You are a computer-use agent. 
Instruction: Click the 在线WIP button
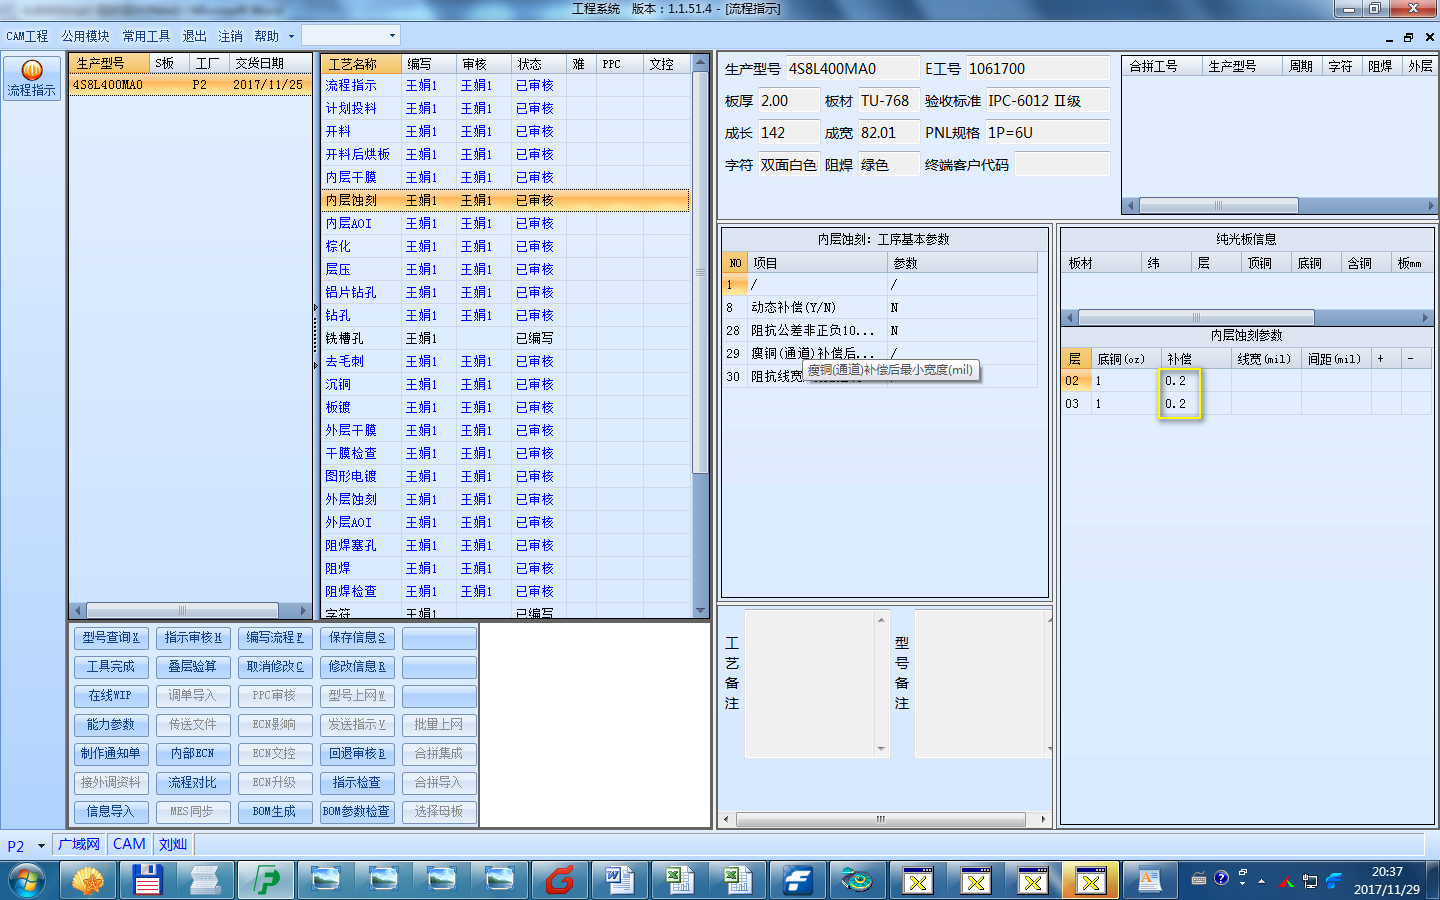pyautogui.click(x=111, y=695)
